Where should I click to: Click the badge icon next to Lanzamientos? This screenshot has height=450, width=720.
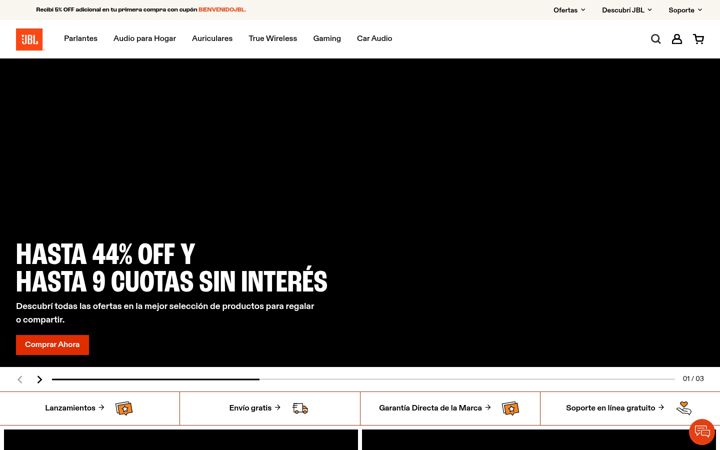124,408
